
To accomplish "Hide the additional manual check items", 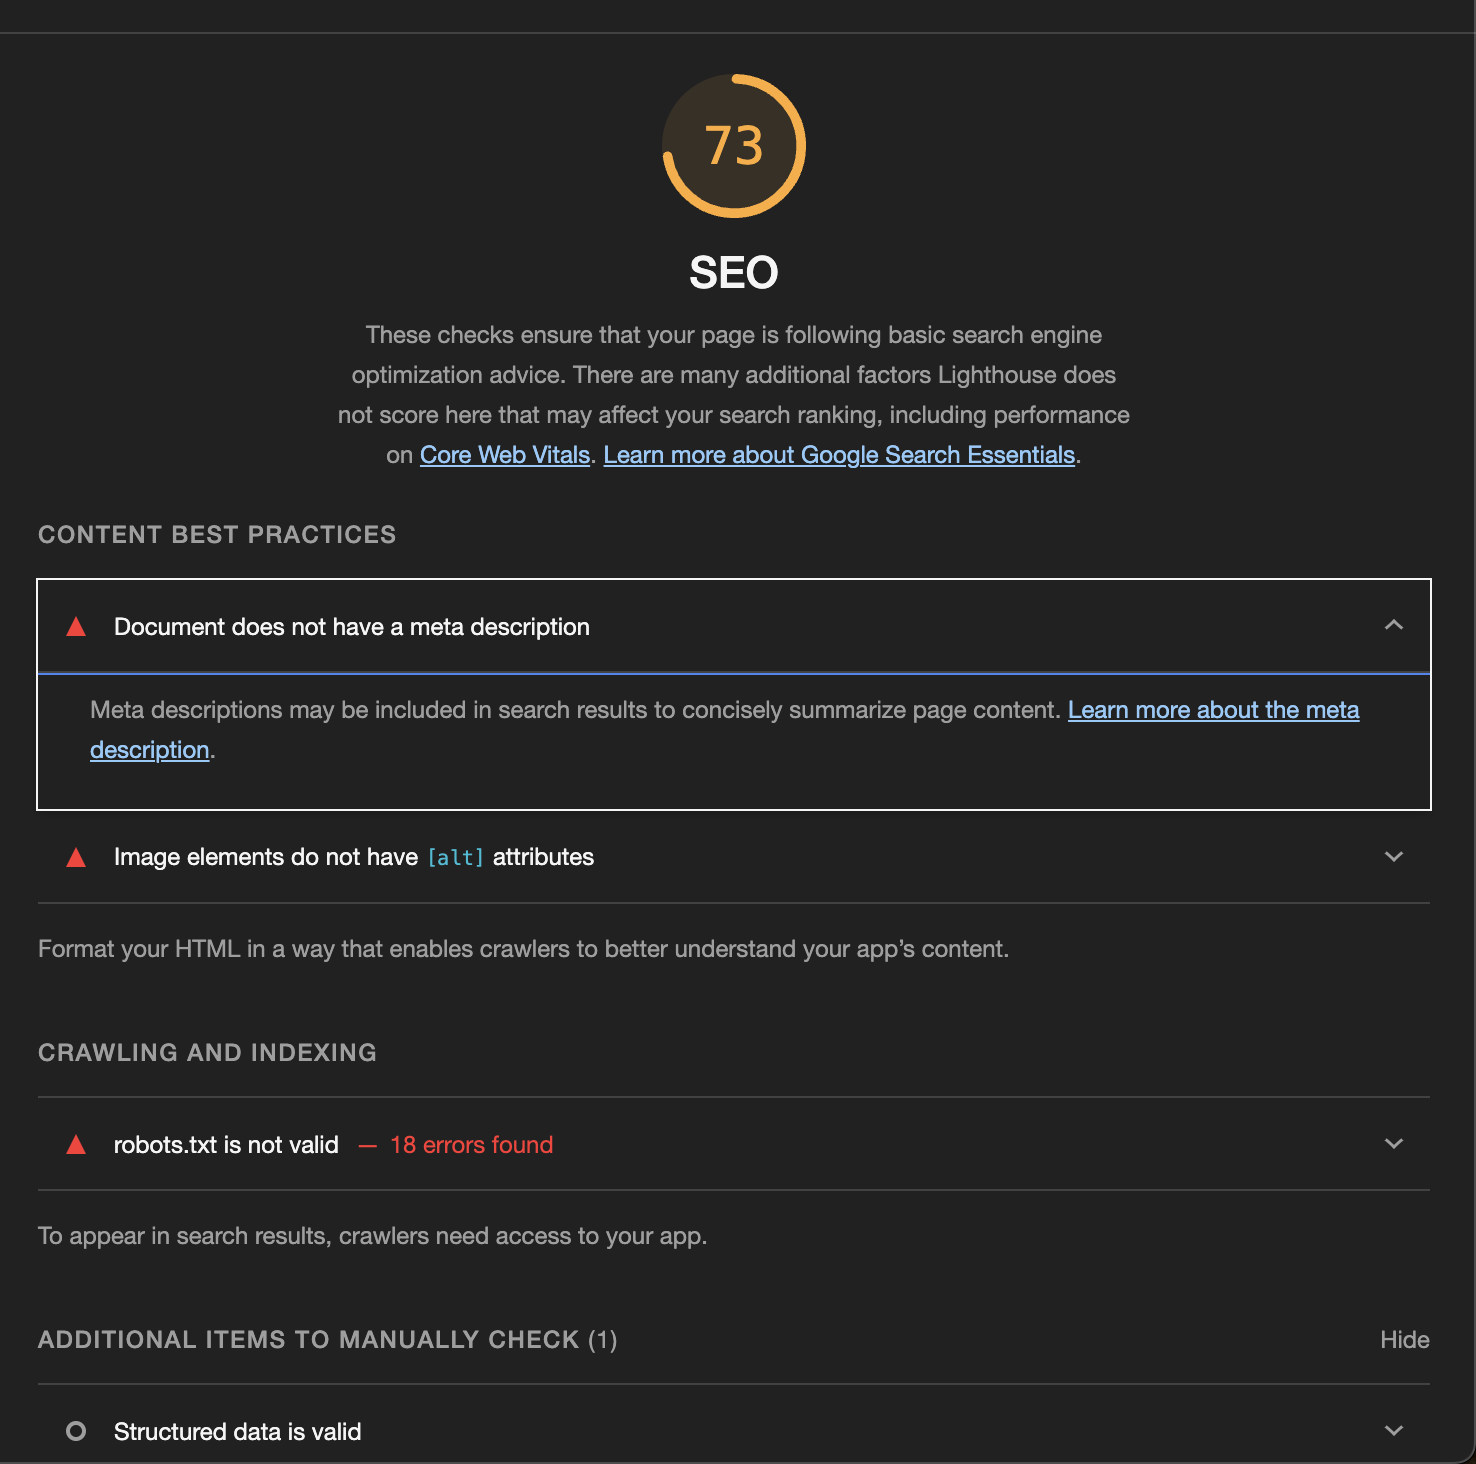I will point(1404,1340).
